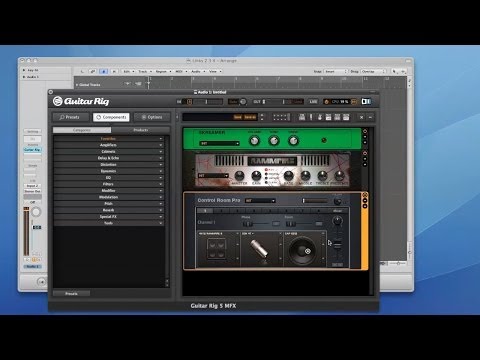
Task: Click the Presets button at sidebar bottom
Action: pos(72,294)
